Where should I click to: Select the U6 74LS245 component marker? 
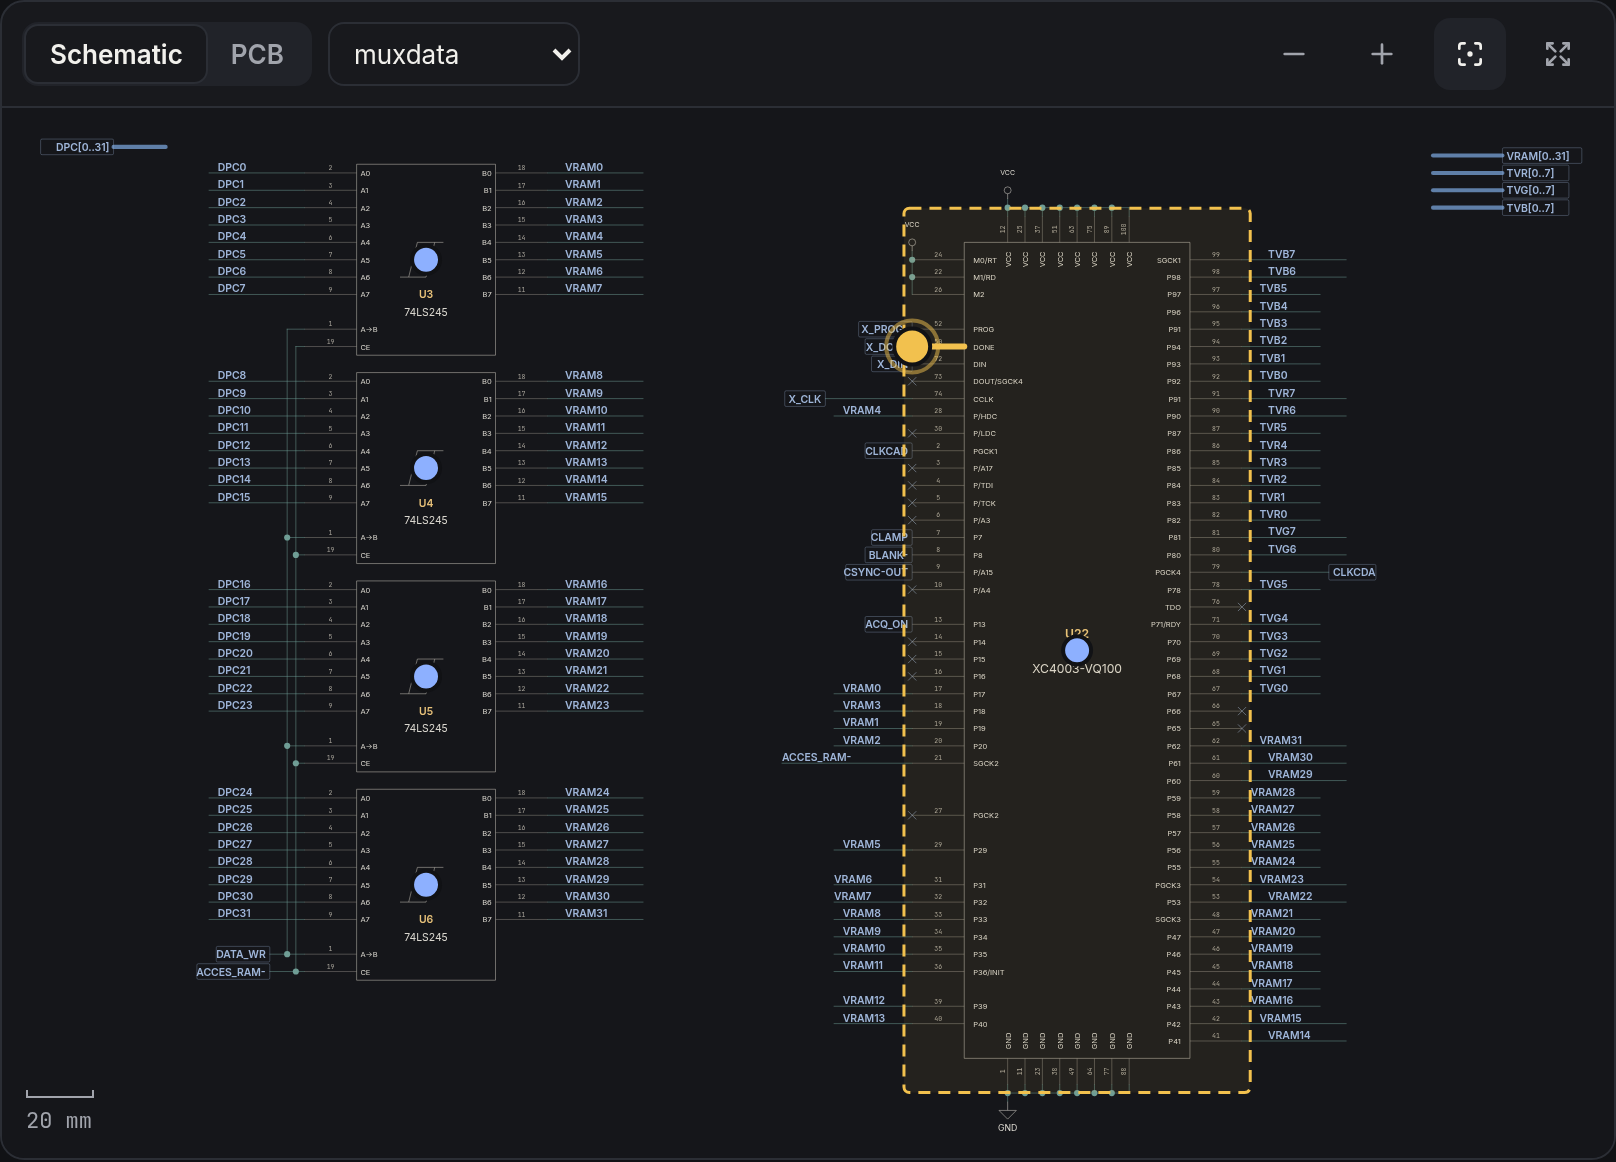426,885
